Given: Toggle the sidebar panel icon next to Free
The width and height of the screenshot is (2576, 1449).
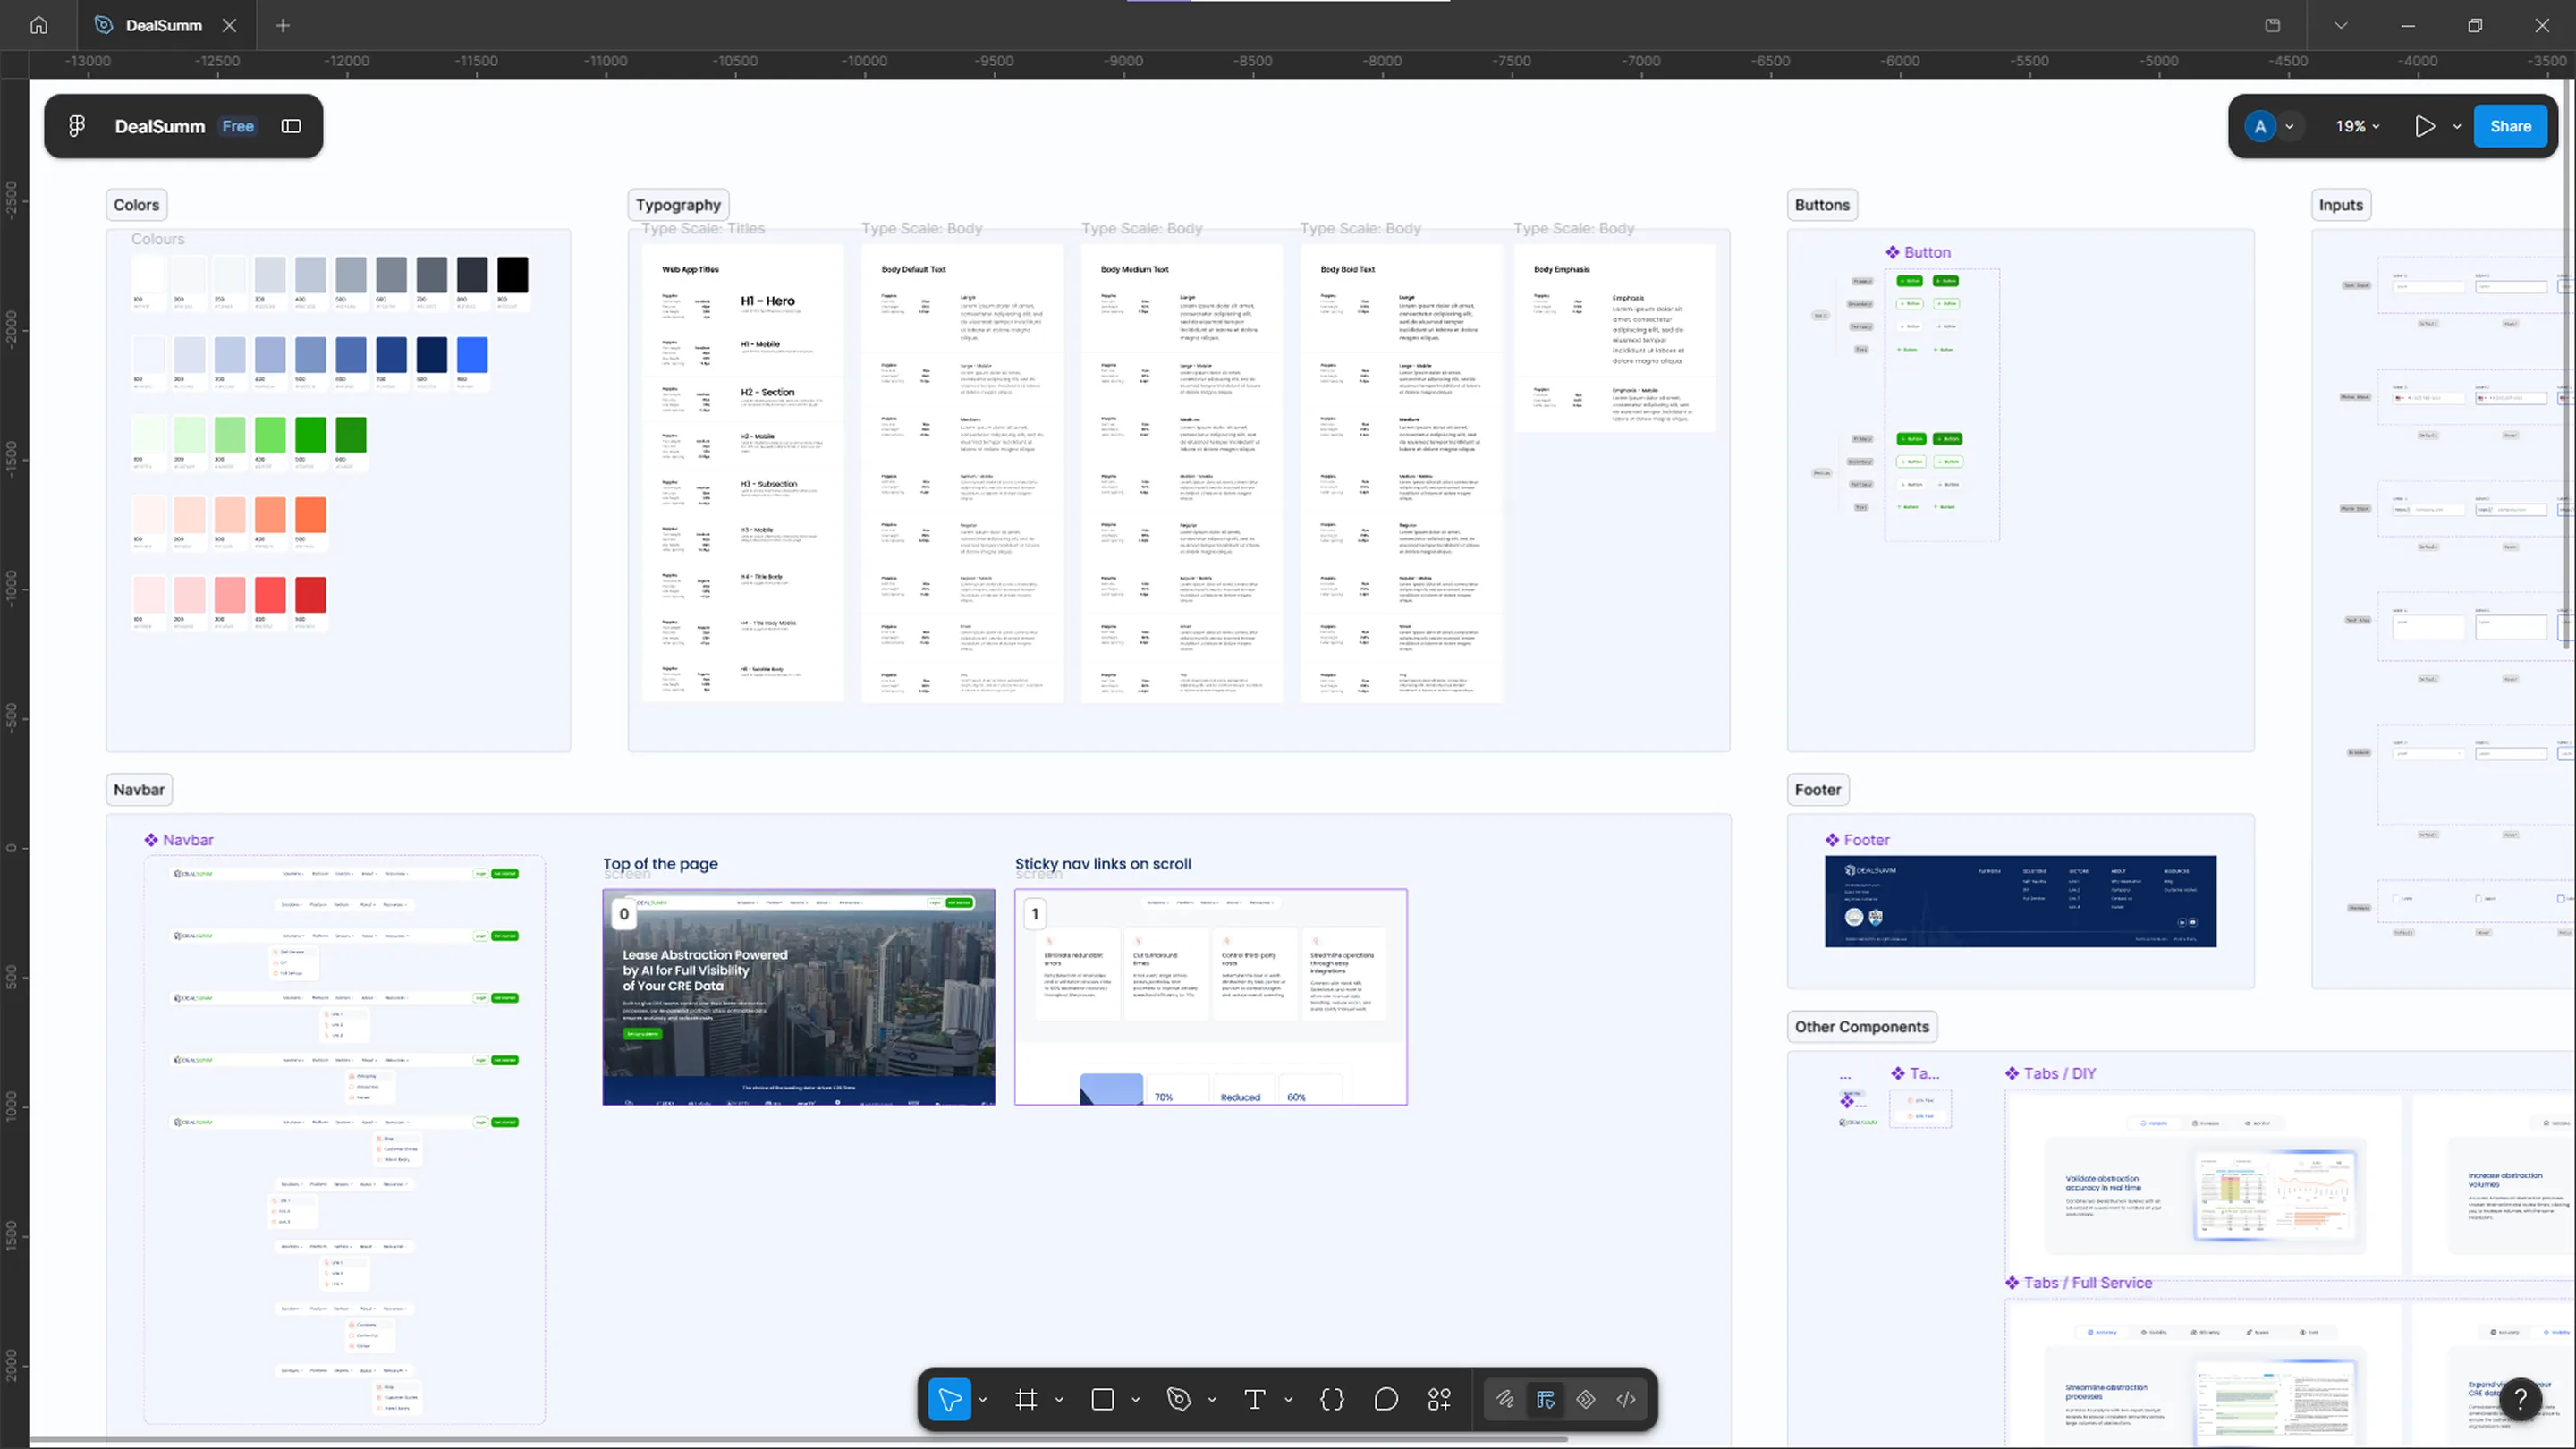Looking at the screenshot, I should 291,126.
